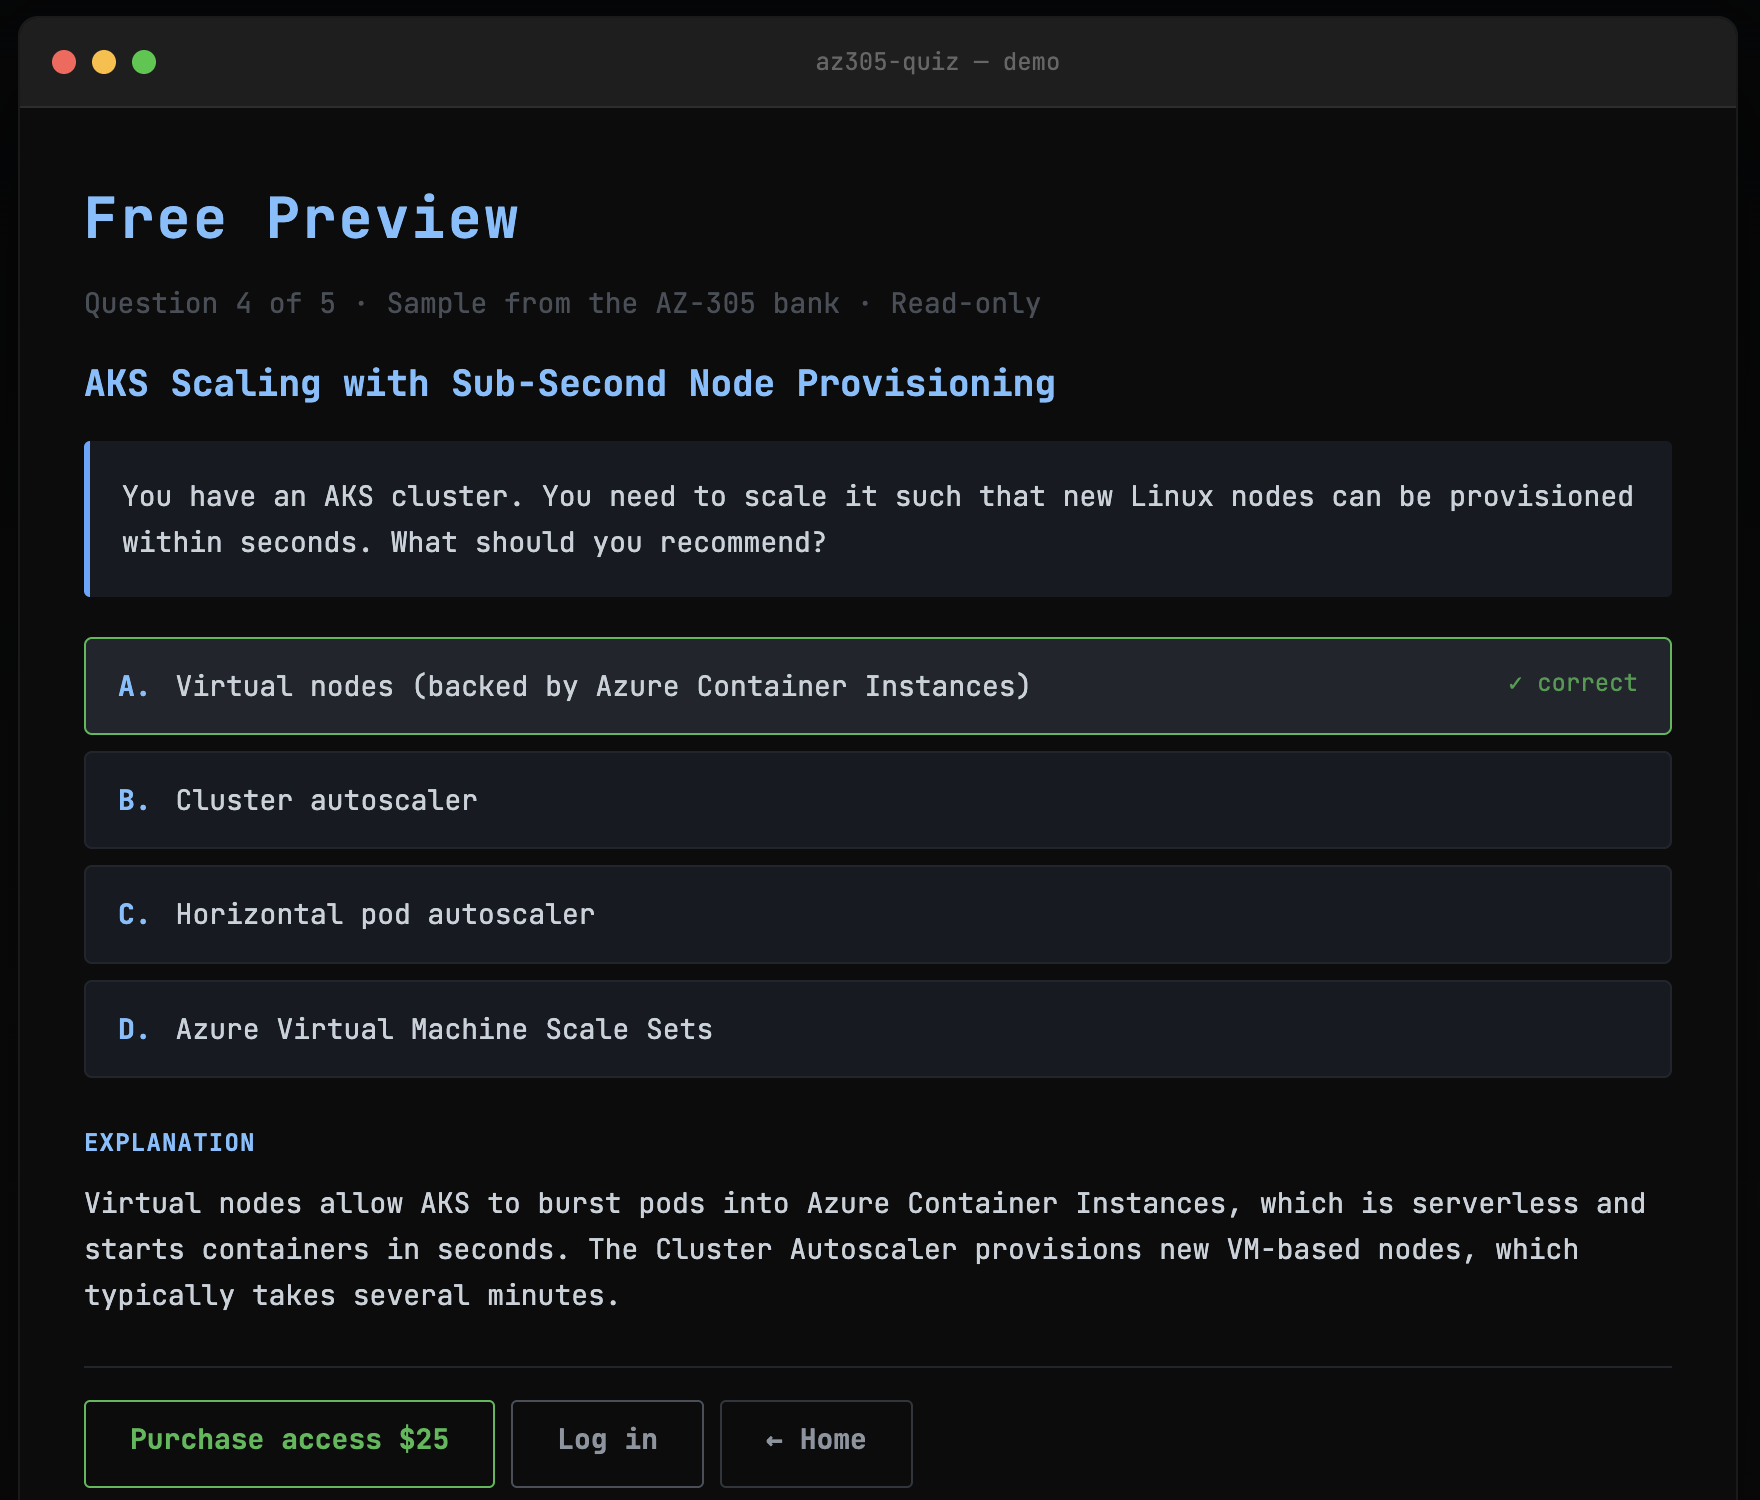The image size is (1760, 1500).
Task: Pick answer C, Horizontal pod autoscaler
Action: pos(385,914)
